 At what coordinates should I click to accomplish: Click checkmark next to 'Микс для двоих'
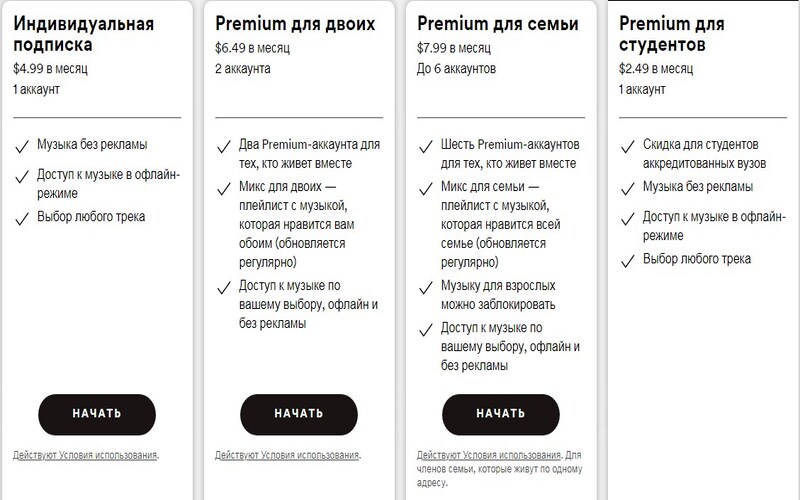[223, 188]
